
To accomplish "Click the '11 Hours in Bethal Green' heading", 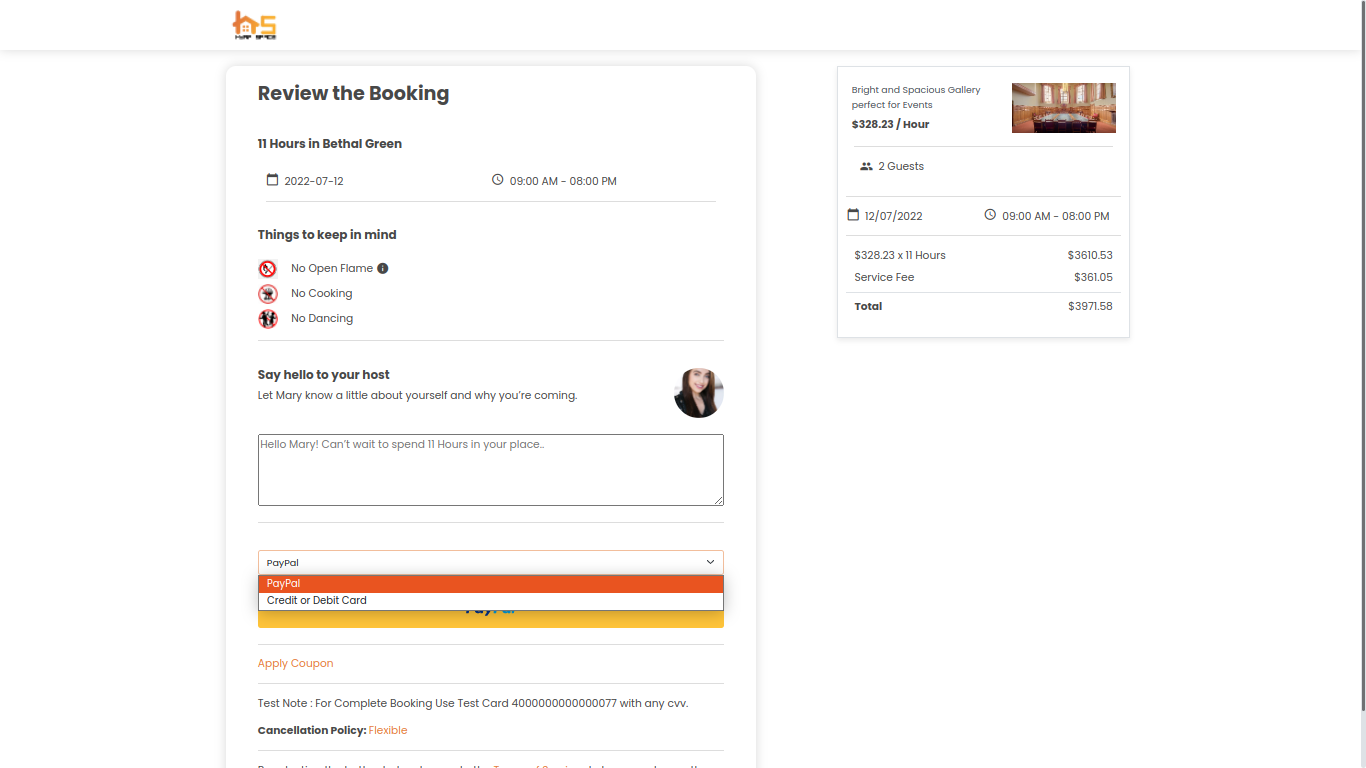I will (330, 143).
